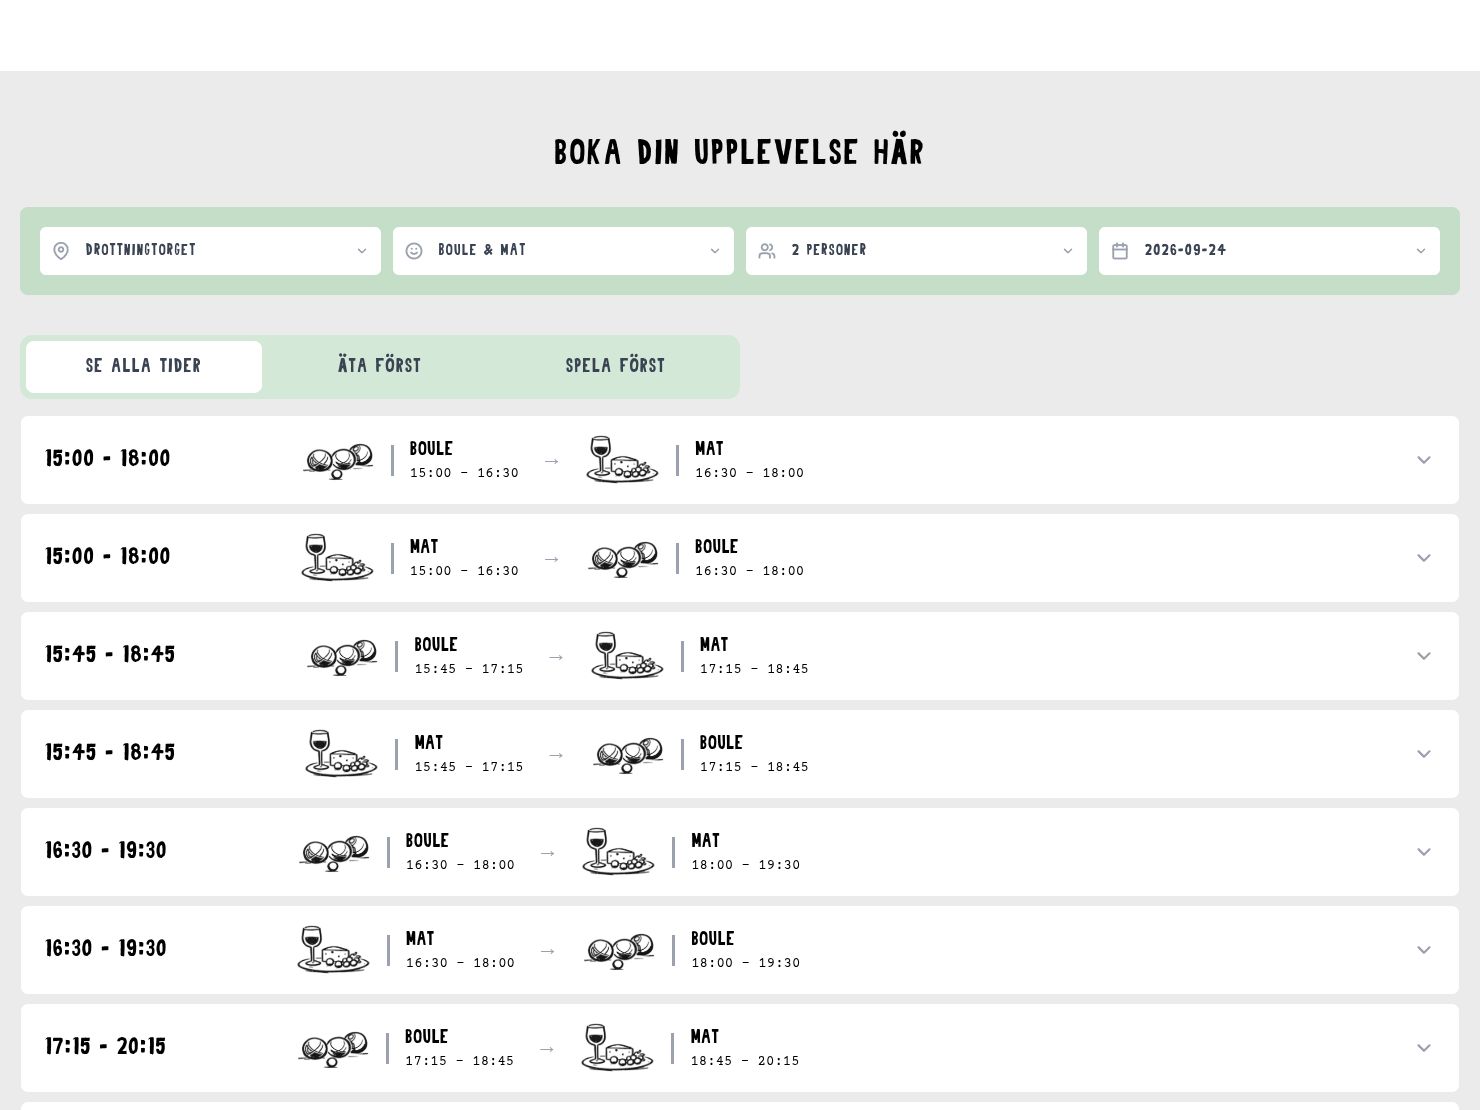
Task: Click the wine and cheese icon in the 15:00 boule-first row
Action: [x=622, y=460]
